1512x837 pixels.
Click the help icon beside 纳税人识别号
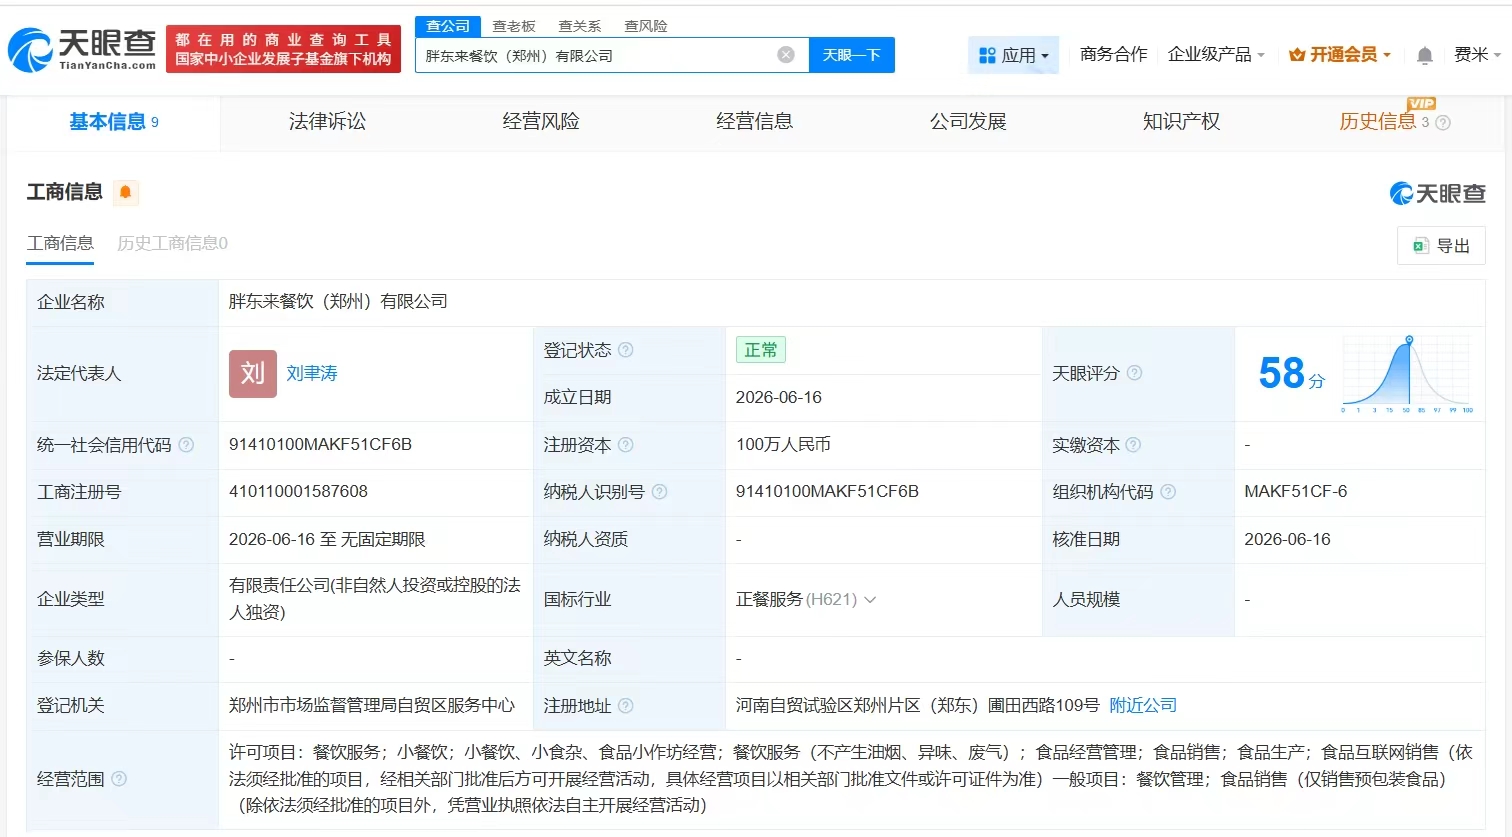pos(659,492)
